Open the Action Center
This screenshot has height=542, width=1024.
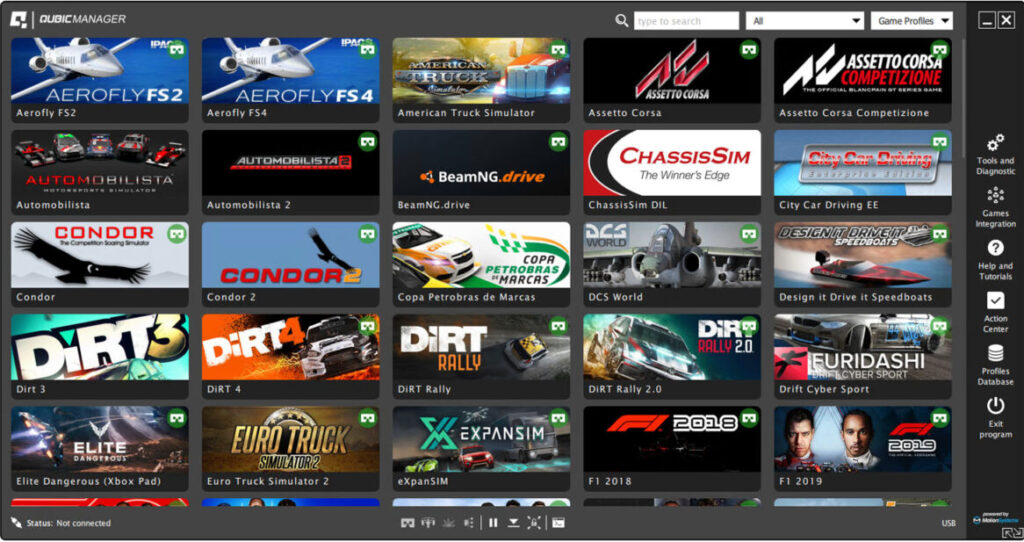tap(995, 312)
